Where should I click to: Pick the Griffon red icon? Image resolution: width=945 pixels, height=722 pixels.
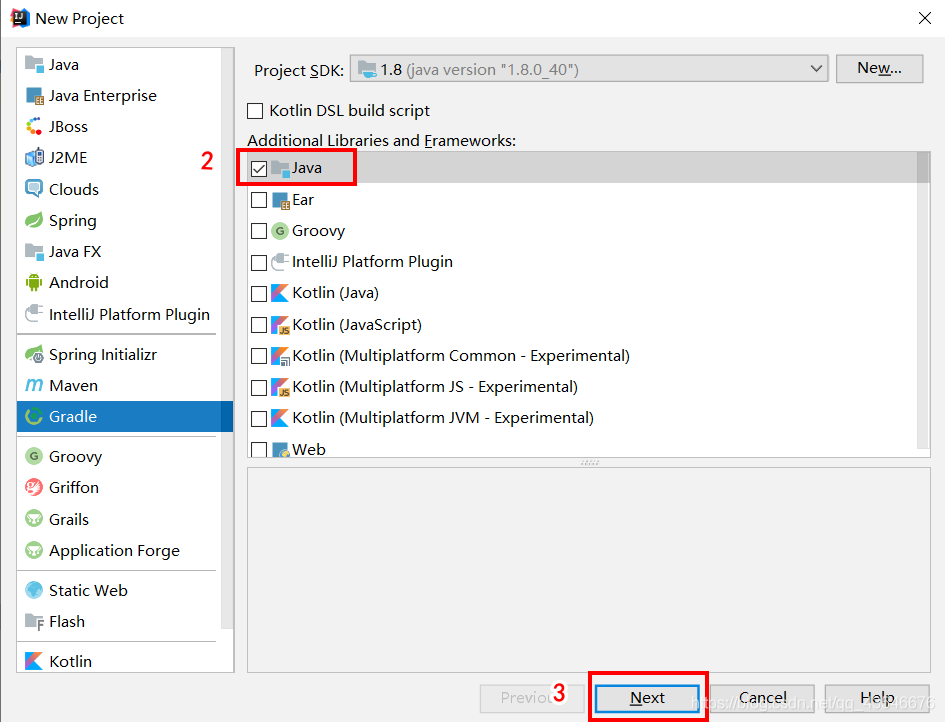click(34, 487)
